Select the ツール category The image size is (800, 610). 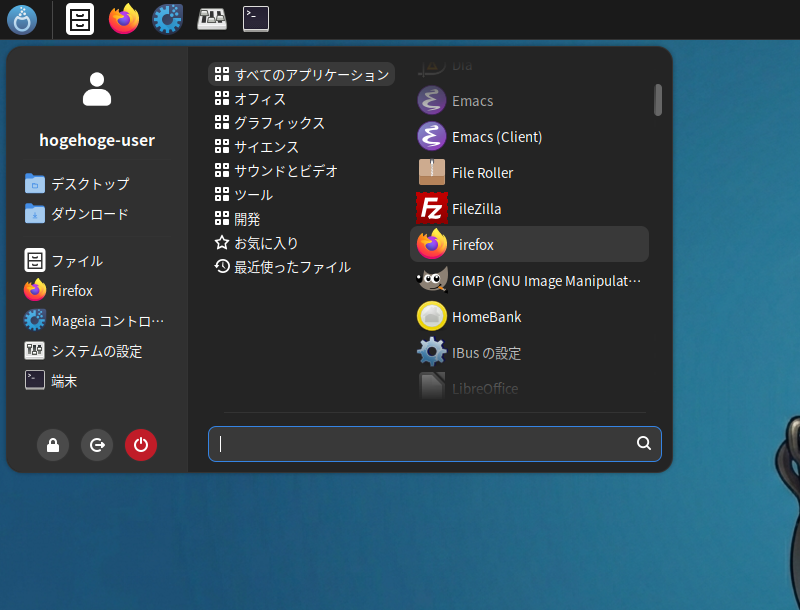click(x=244, y=194)
